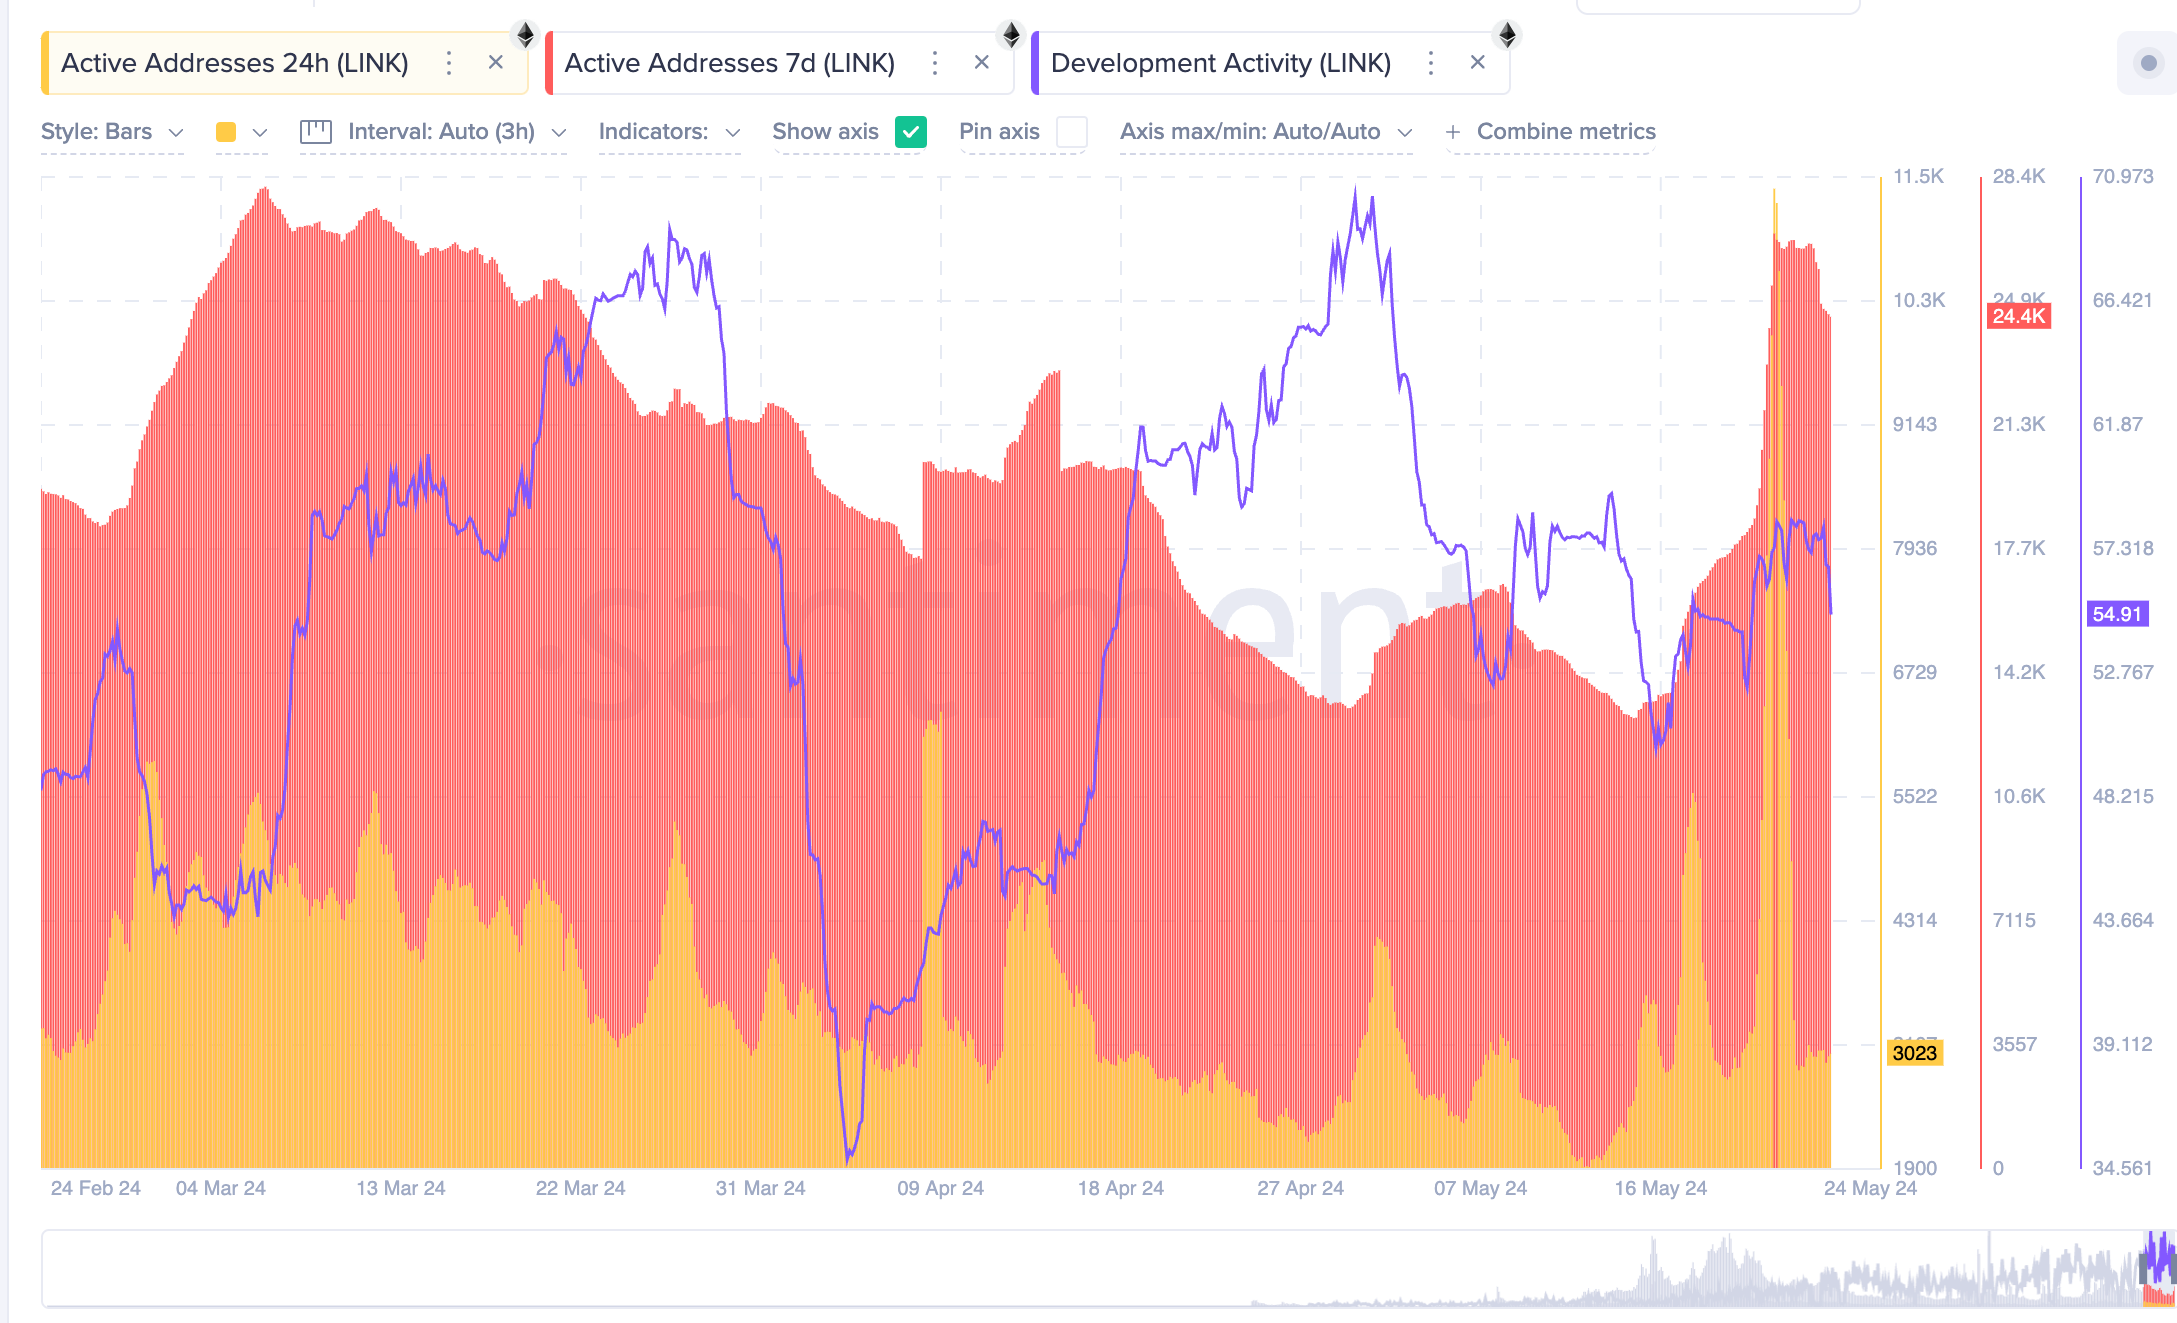Click the 07 May 24 date label
2177x1323 pixels.
point(1480,1188)
